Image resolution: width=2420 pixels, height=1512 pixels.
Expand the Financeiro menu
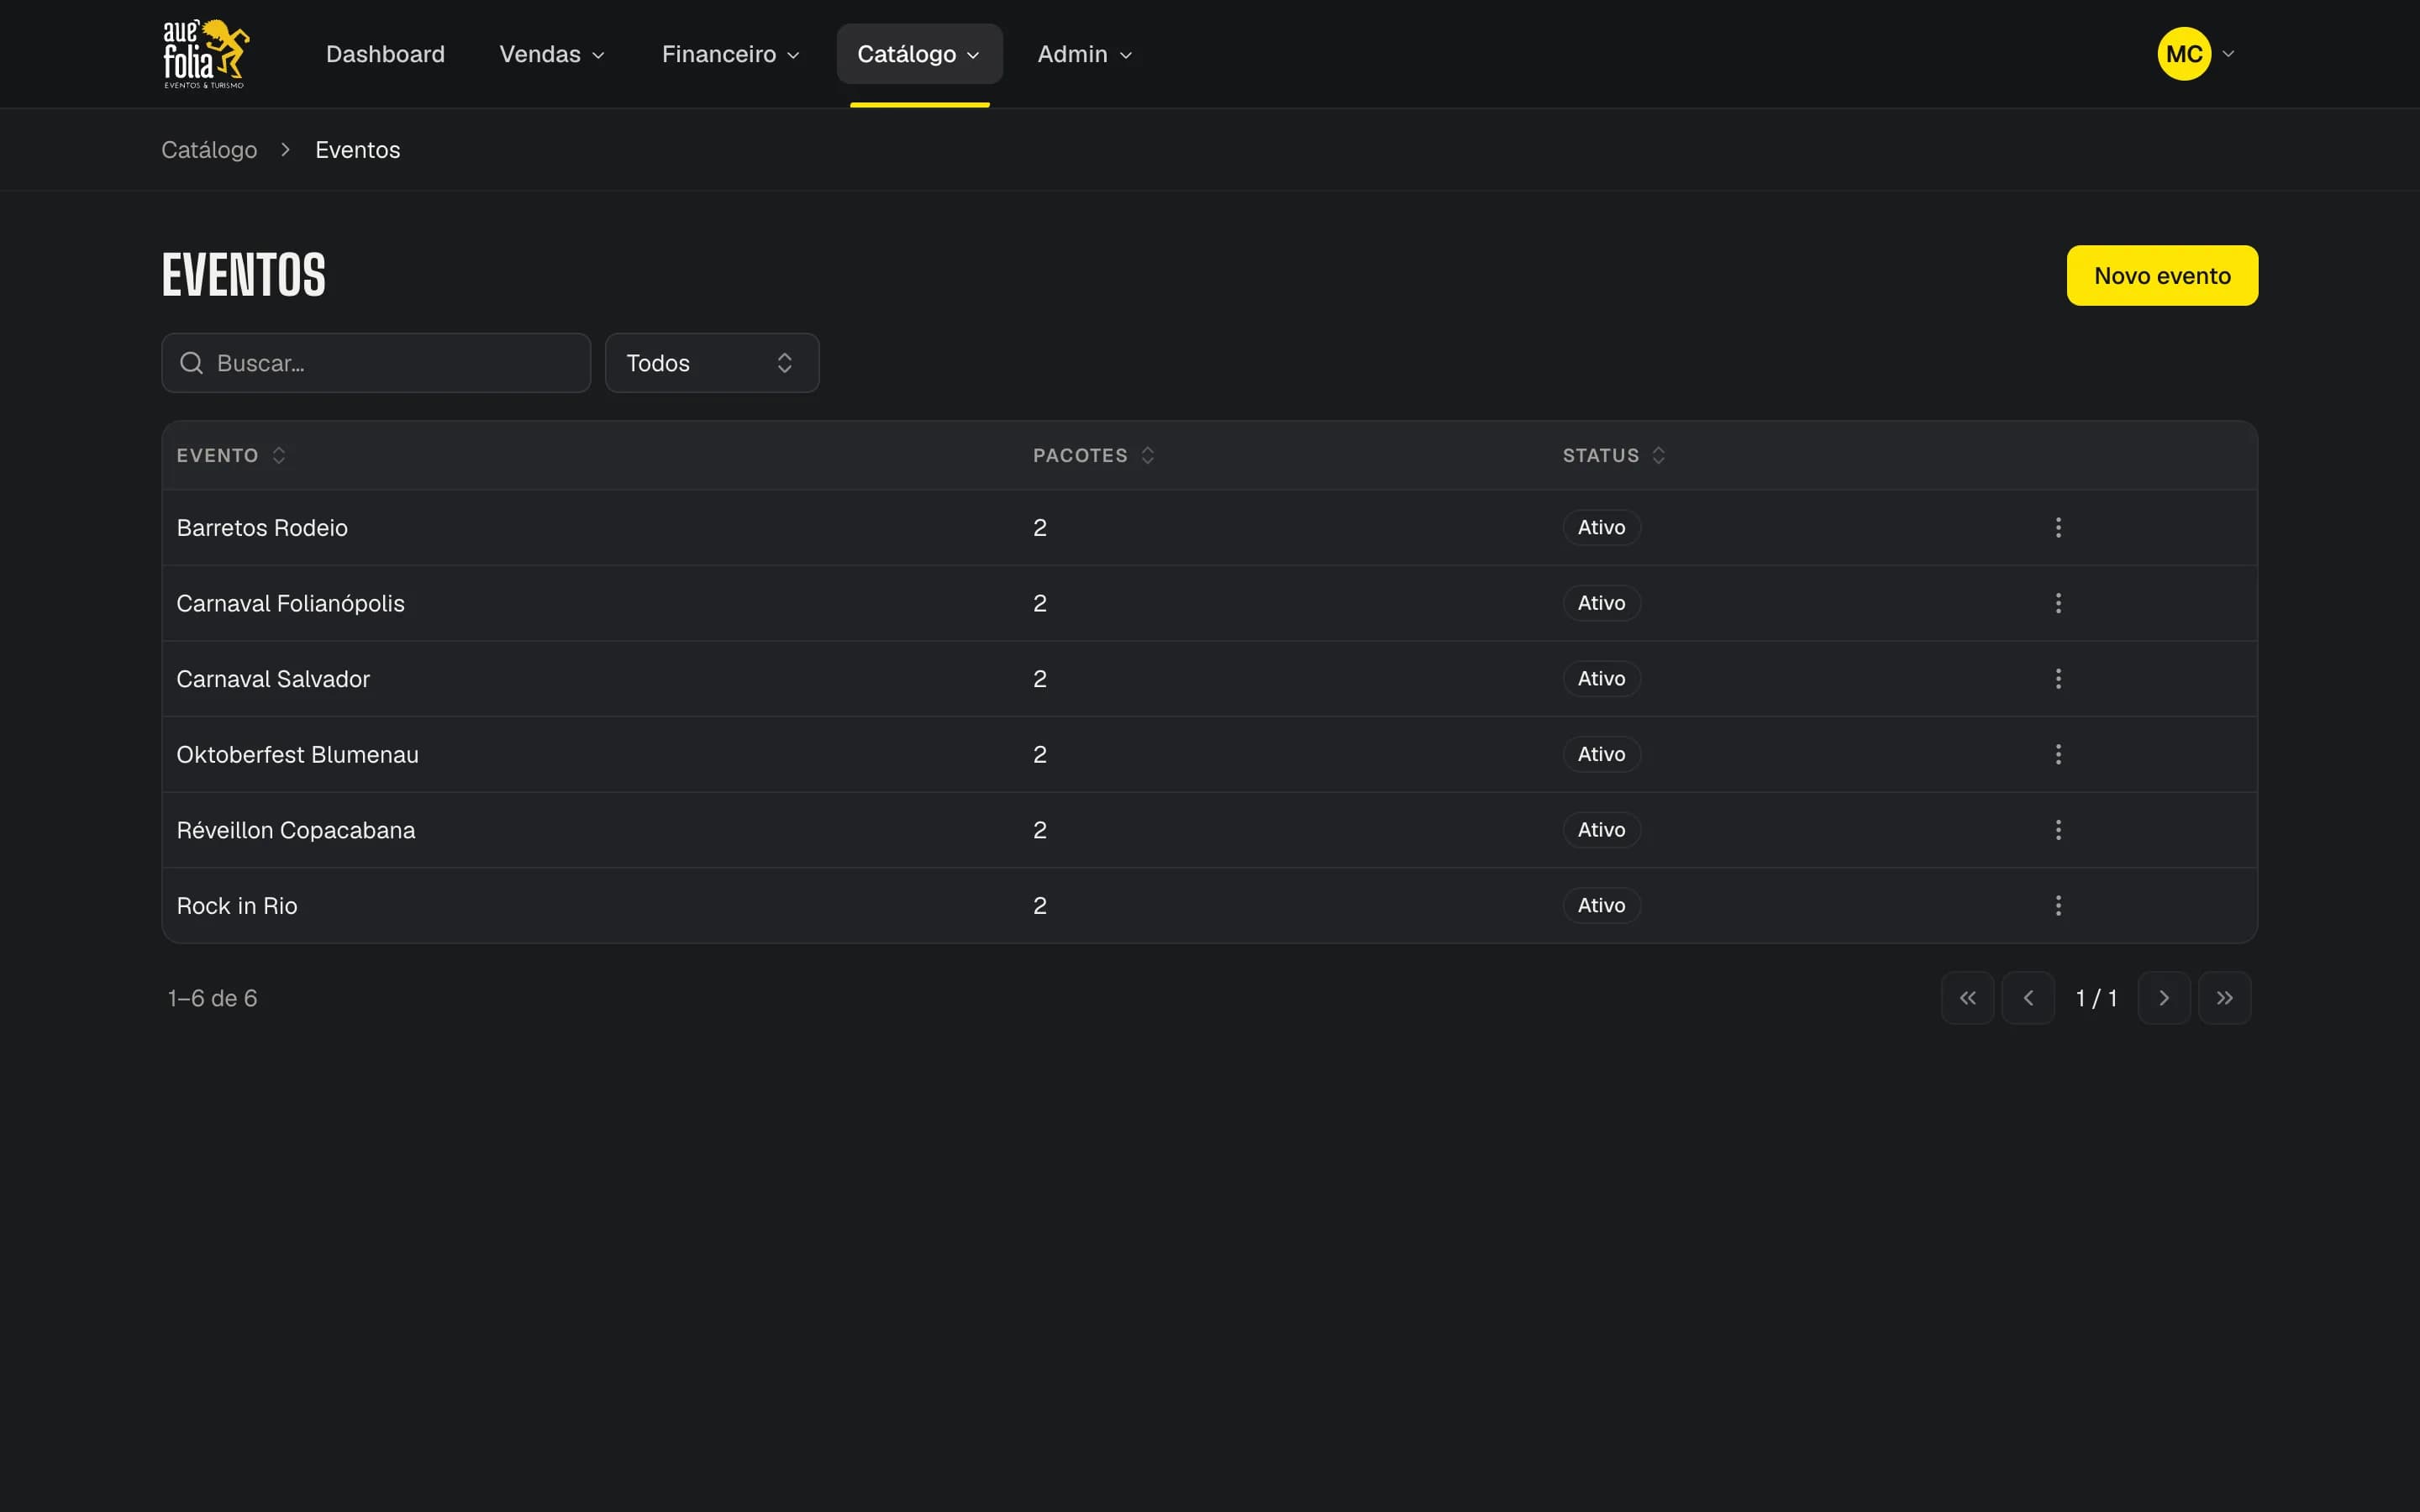[731, 54]
